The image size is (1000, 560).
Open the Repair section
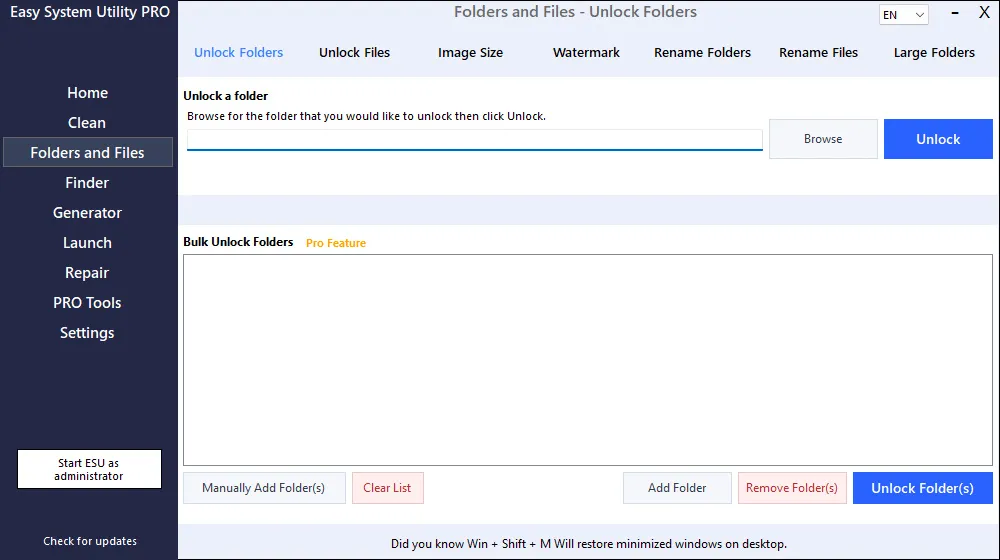pyautogui.click(x=87, y=272)
